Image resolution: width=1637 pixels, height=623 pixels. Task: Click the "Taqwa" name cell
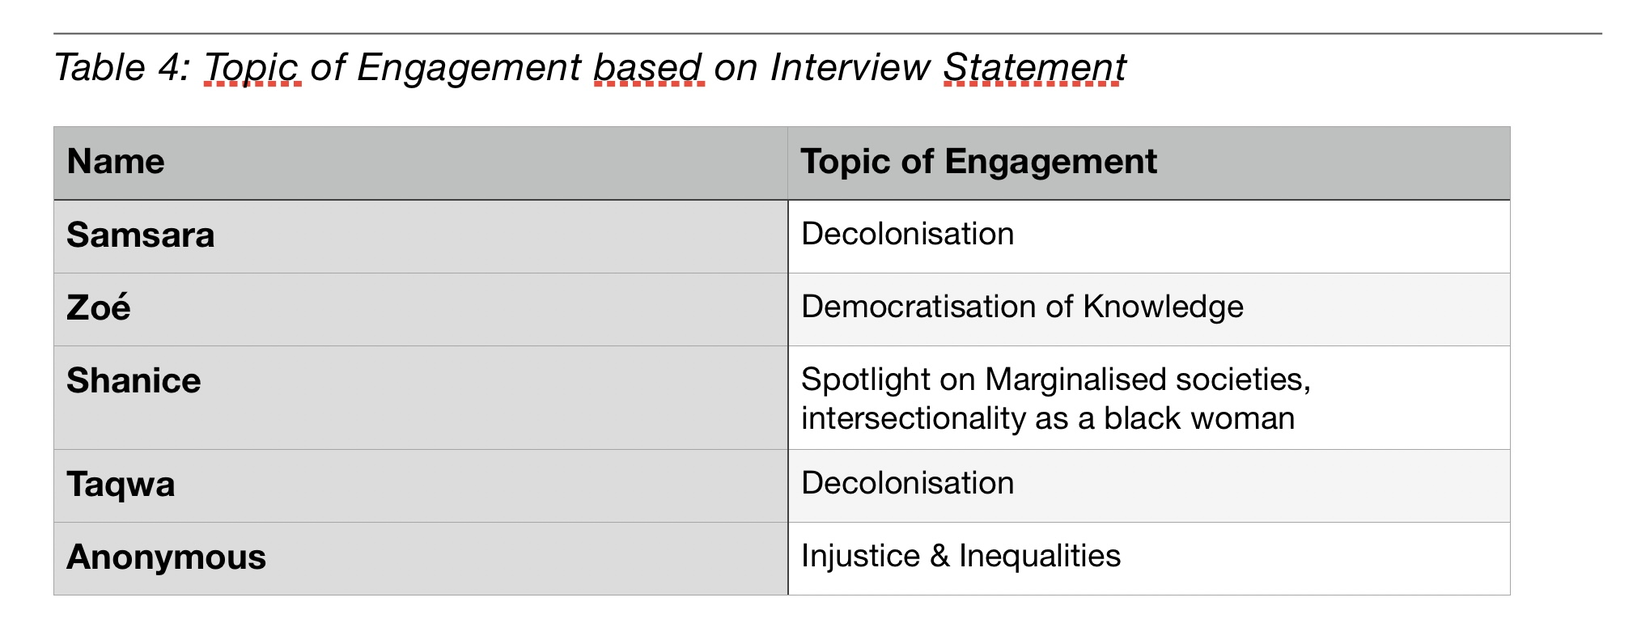coord(120,485)
